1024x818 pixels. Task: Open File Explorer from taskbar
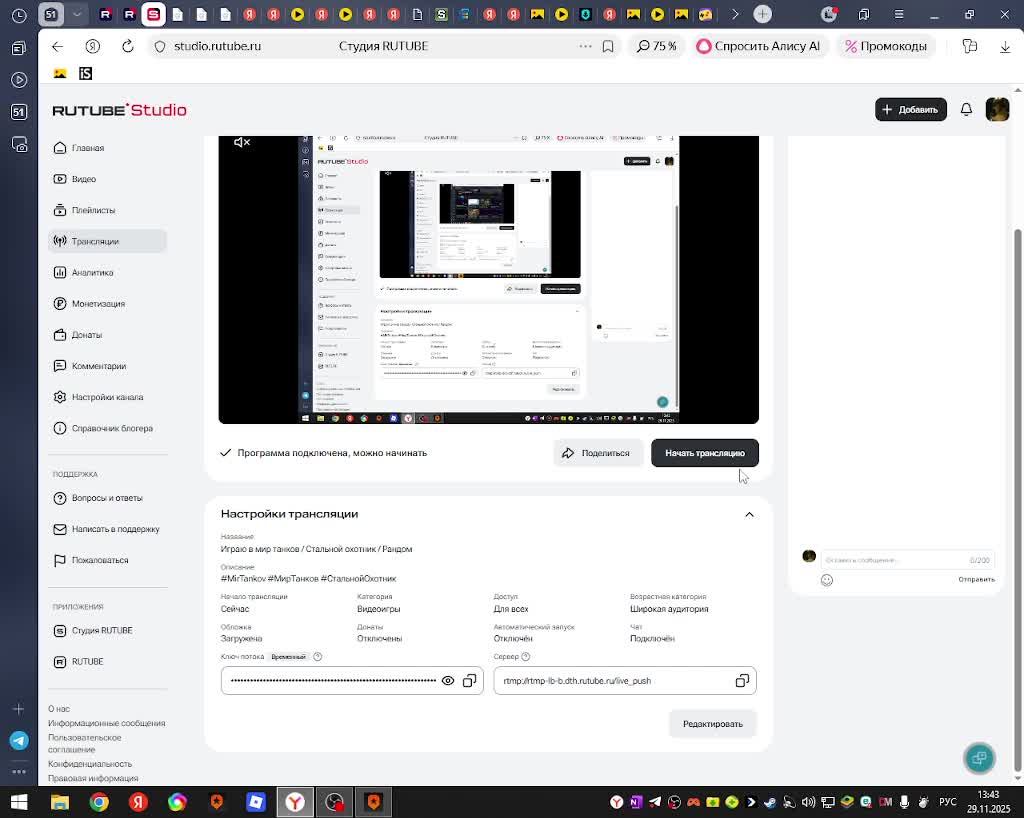coord(60,802)
